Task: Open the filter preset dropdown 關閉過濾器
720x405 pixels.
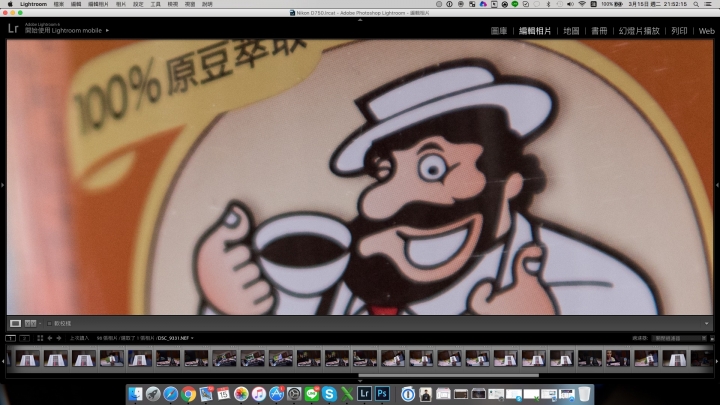Action: (x=680, y=338)
